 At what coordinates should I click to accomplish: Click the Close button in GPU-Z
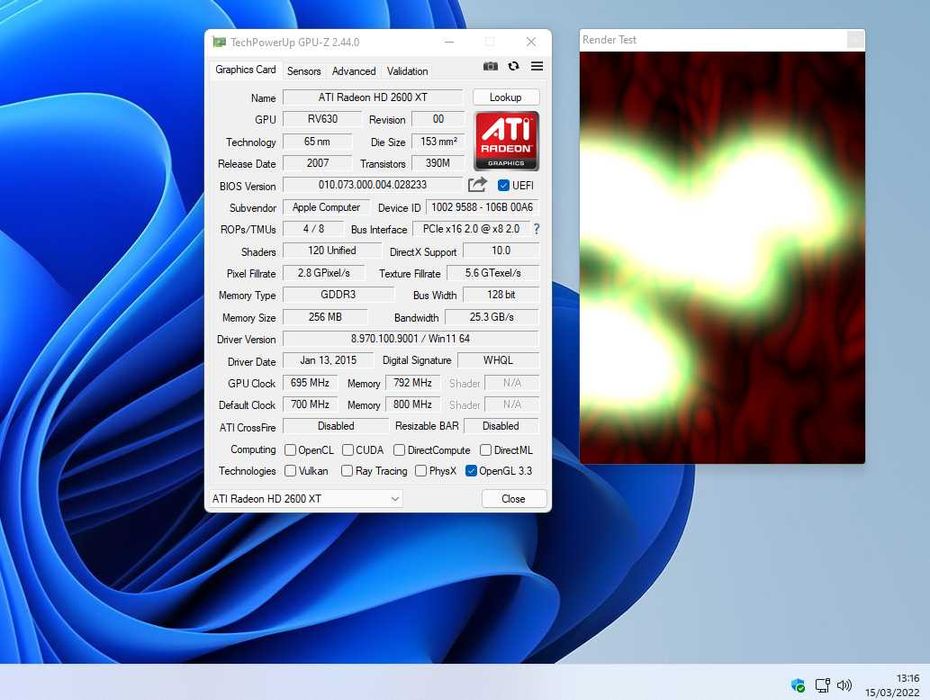click(513, 499)
